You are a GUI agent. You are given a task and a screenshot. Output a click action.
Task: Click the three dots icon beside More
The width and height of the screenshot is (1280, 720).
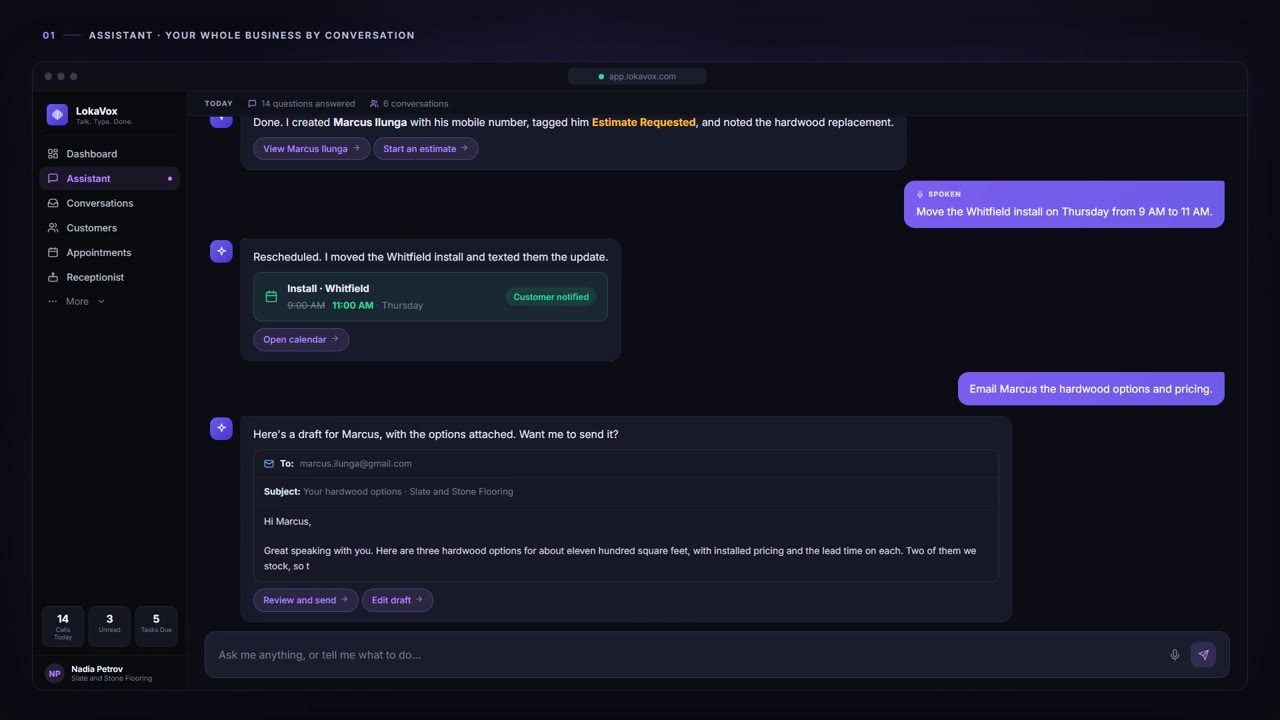pyautogui.click(x=53, y=302)
